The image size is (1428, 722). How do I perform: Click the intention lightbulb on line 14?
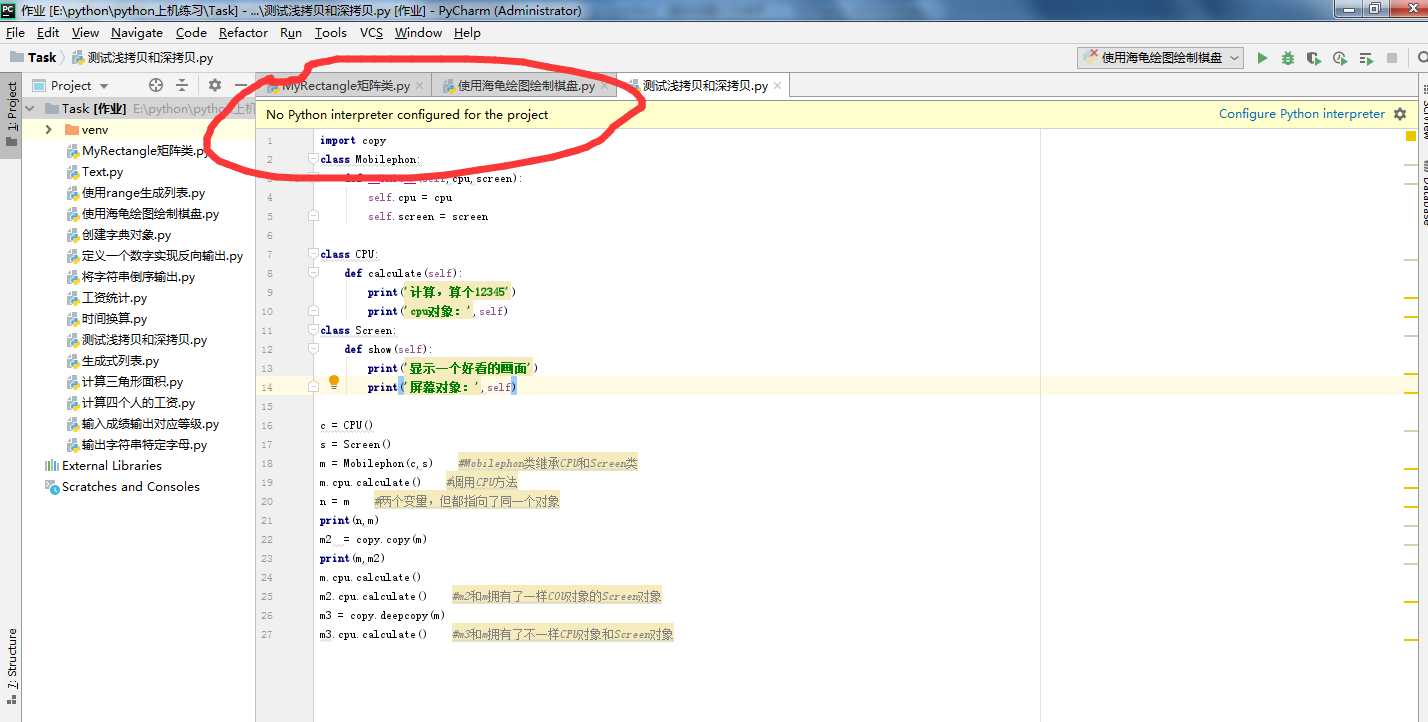pos(334,382)
